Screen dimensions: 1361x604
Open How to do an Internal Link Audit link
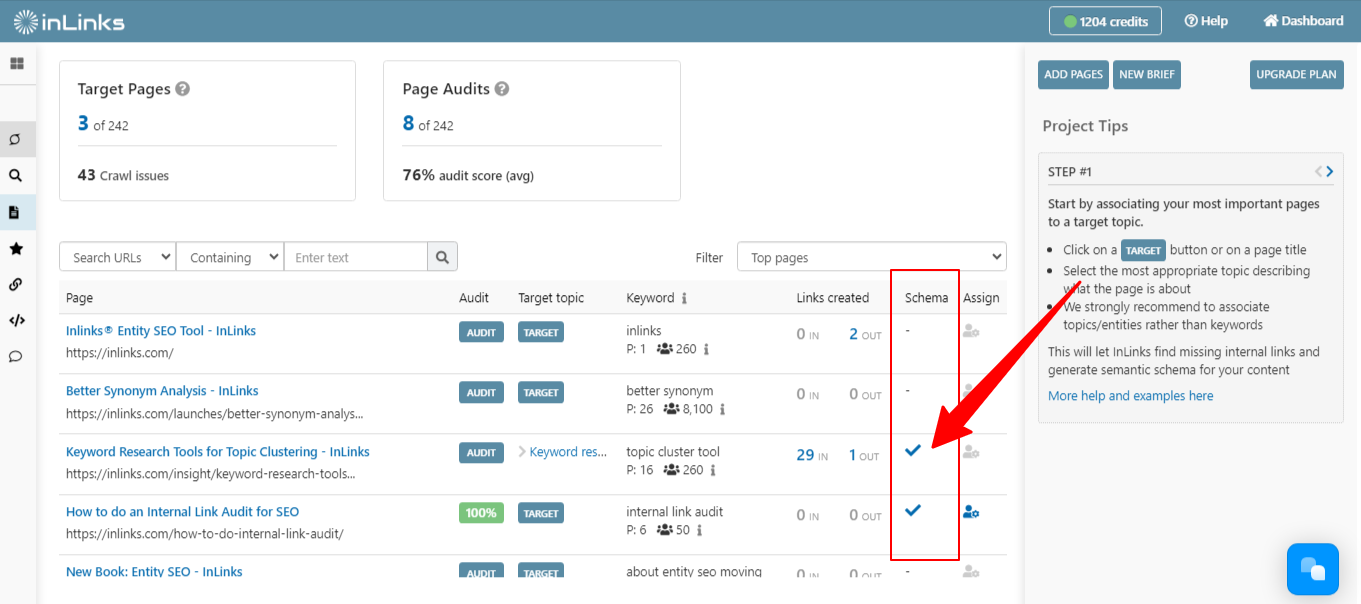(x=183, y=512)
